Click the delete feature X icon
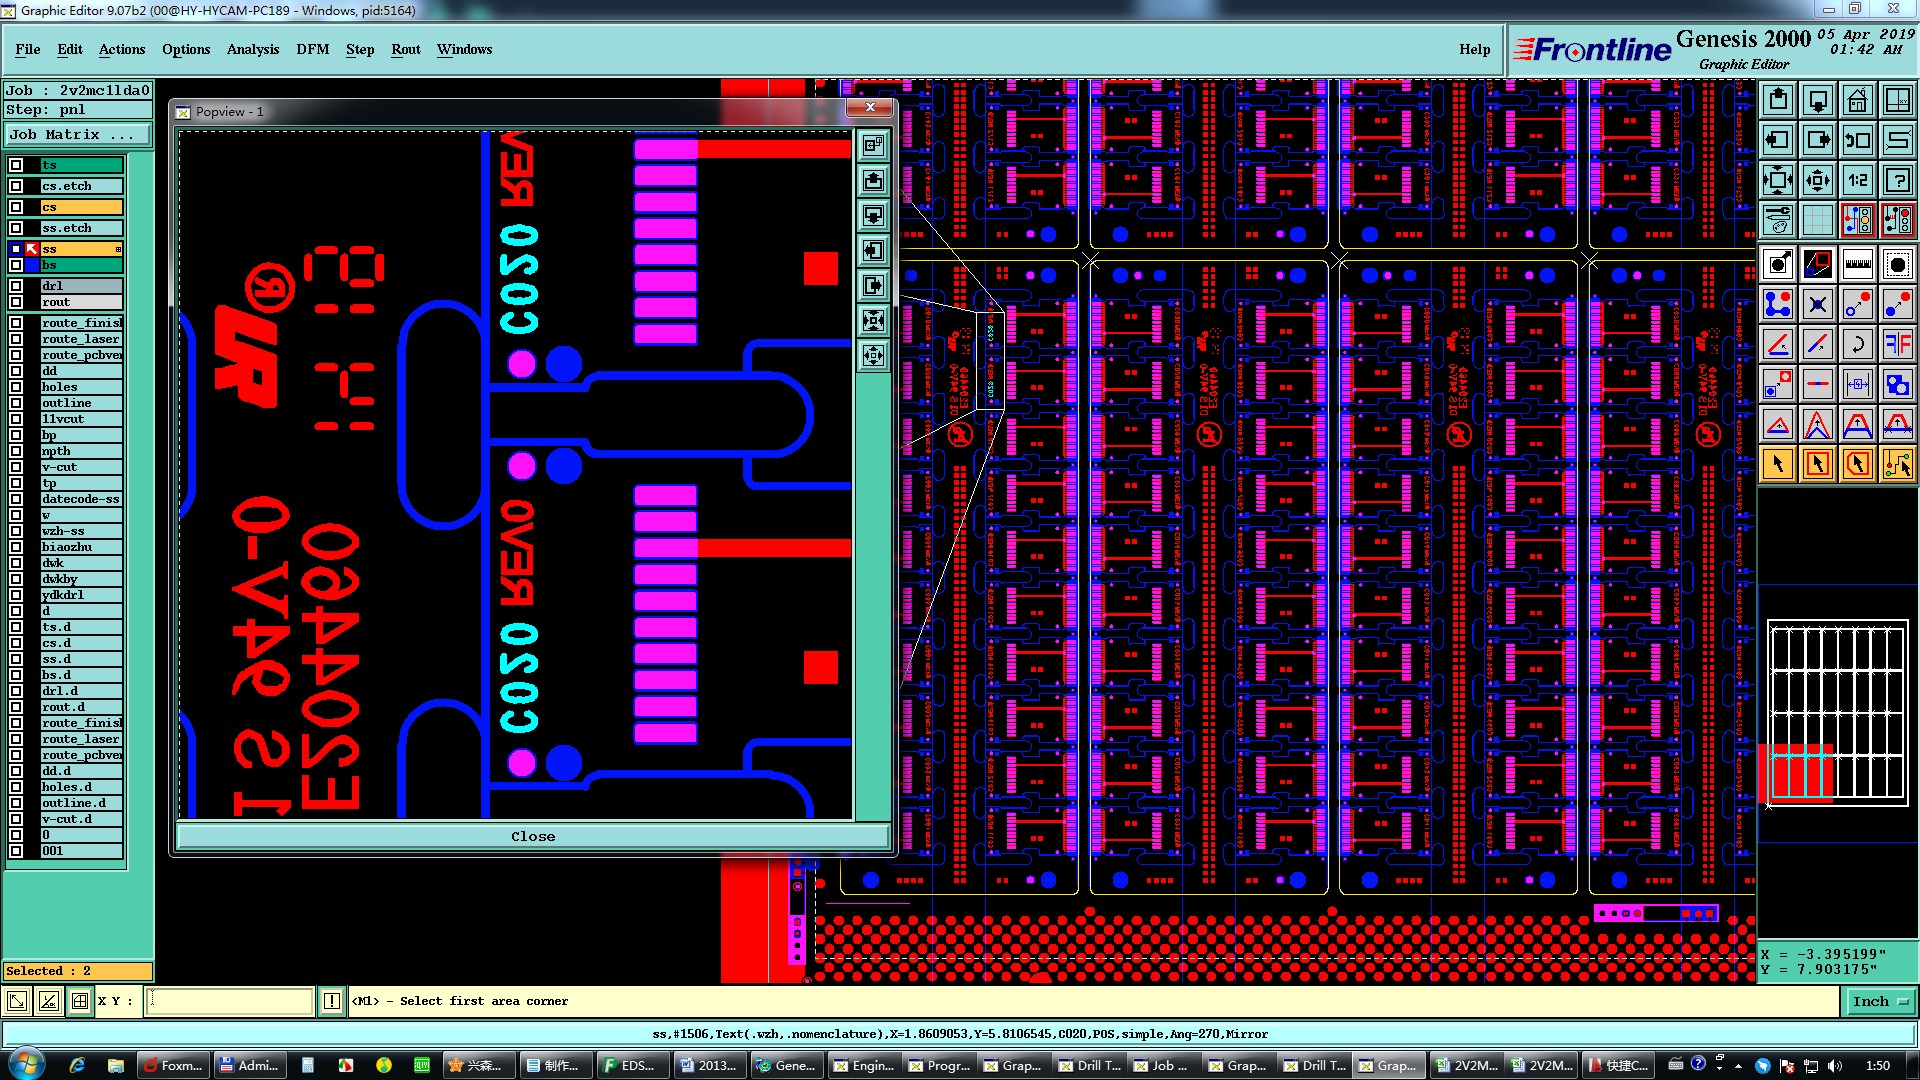The height and width of the screenshot is (1080, 1920). (x=1817, y=304)
